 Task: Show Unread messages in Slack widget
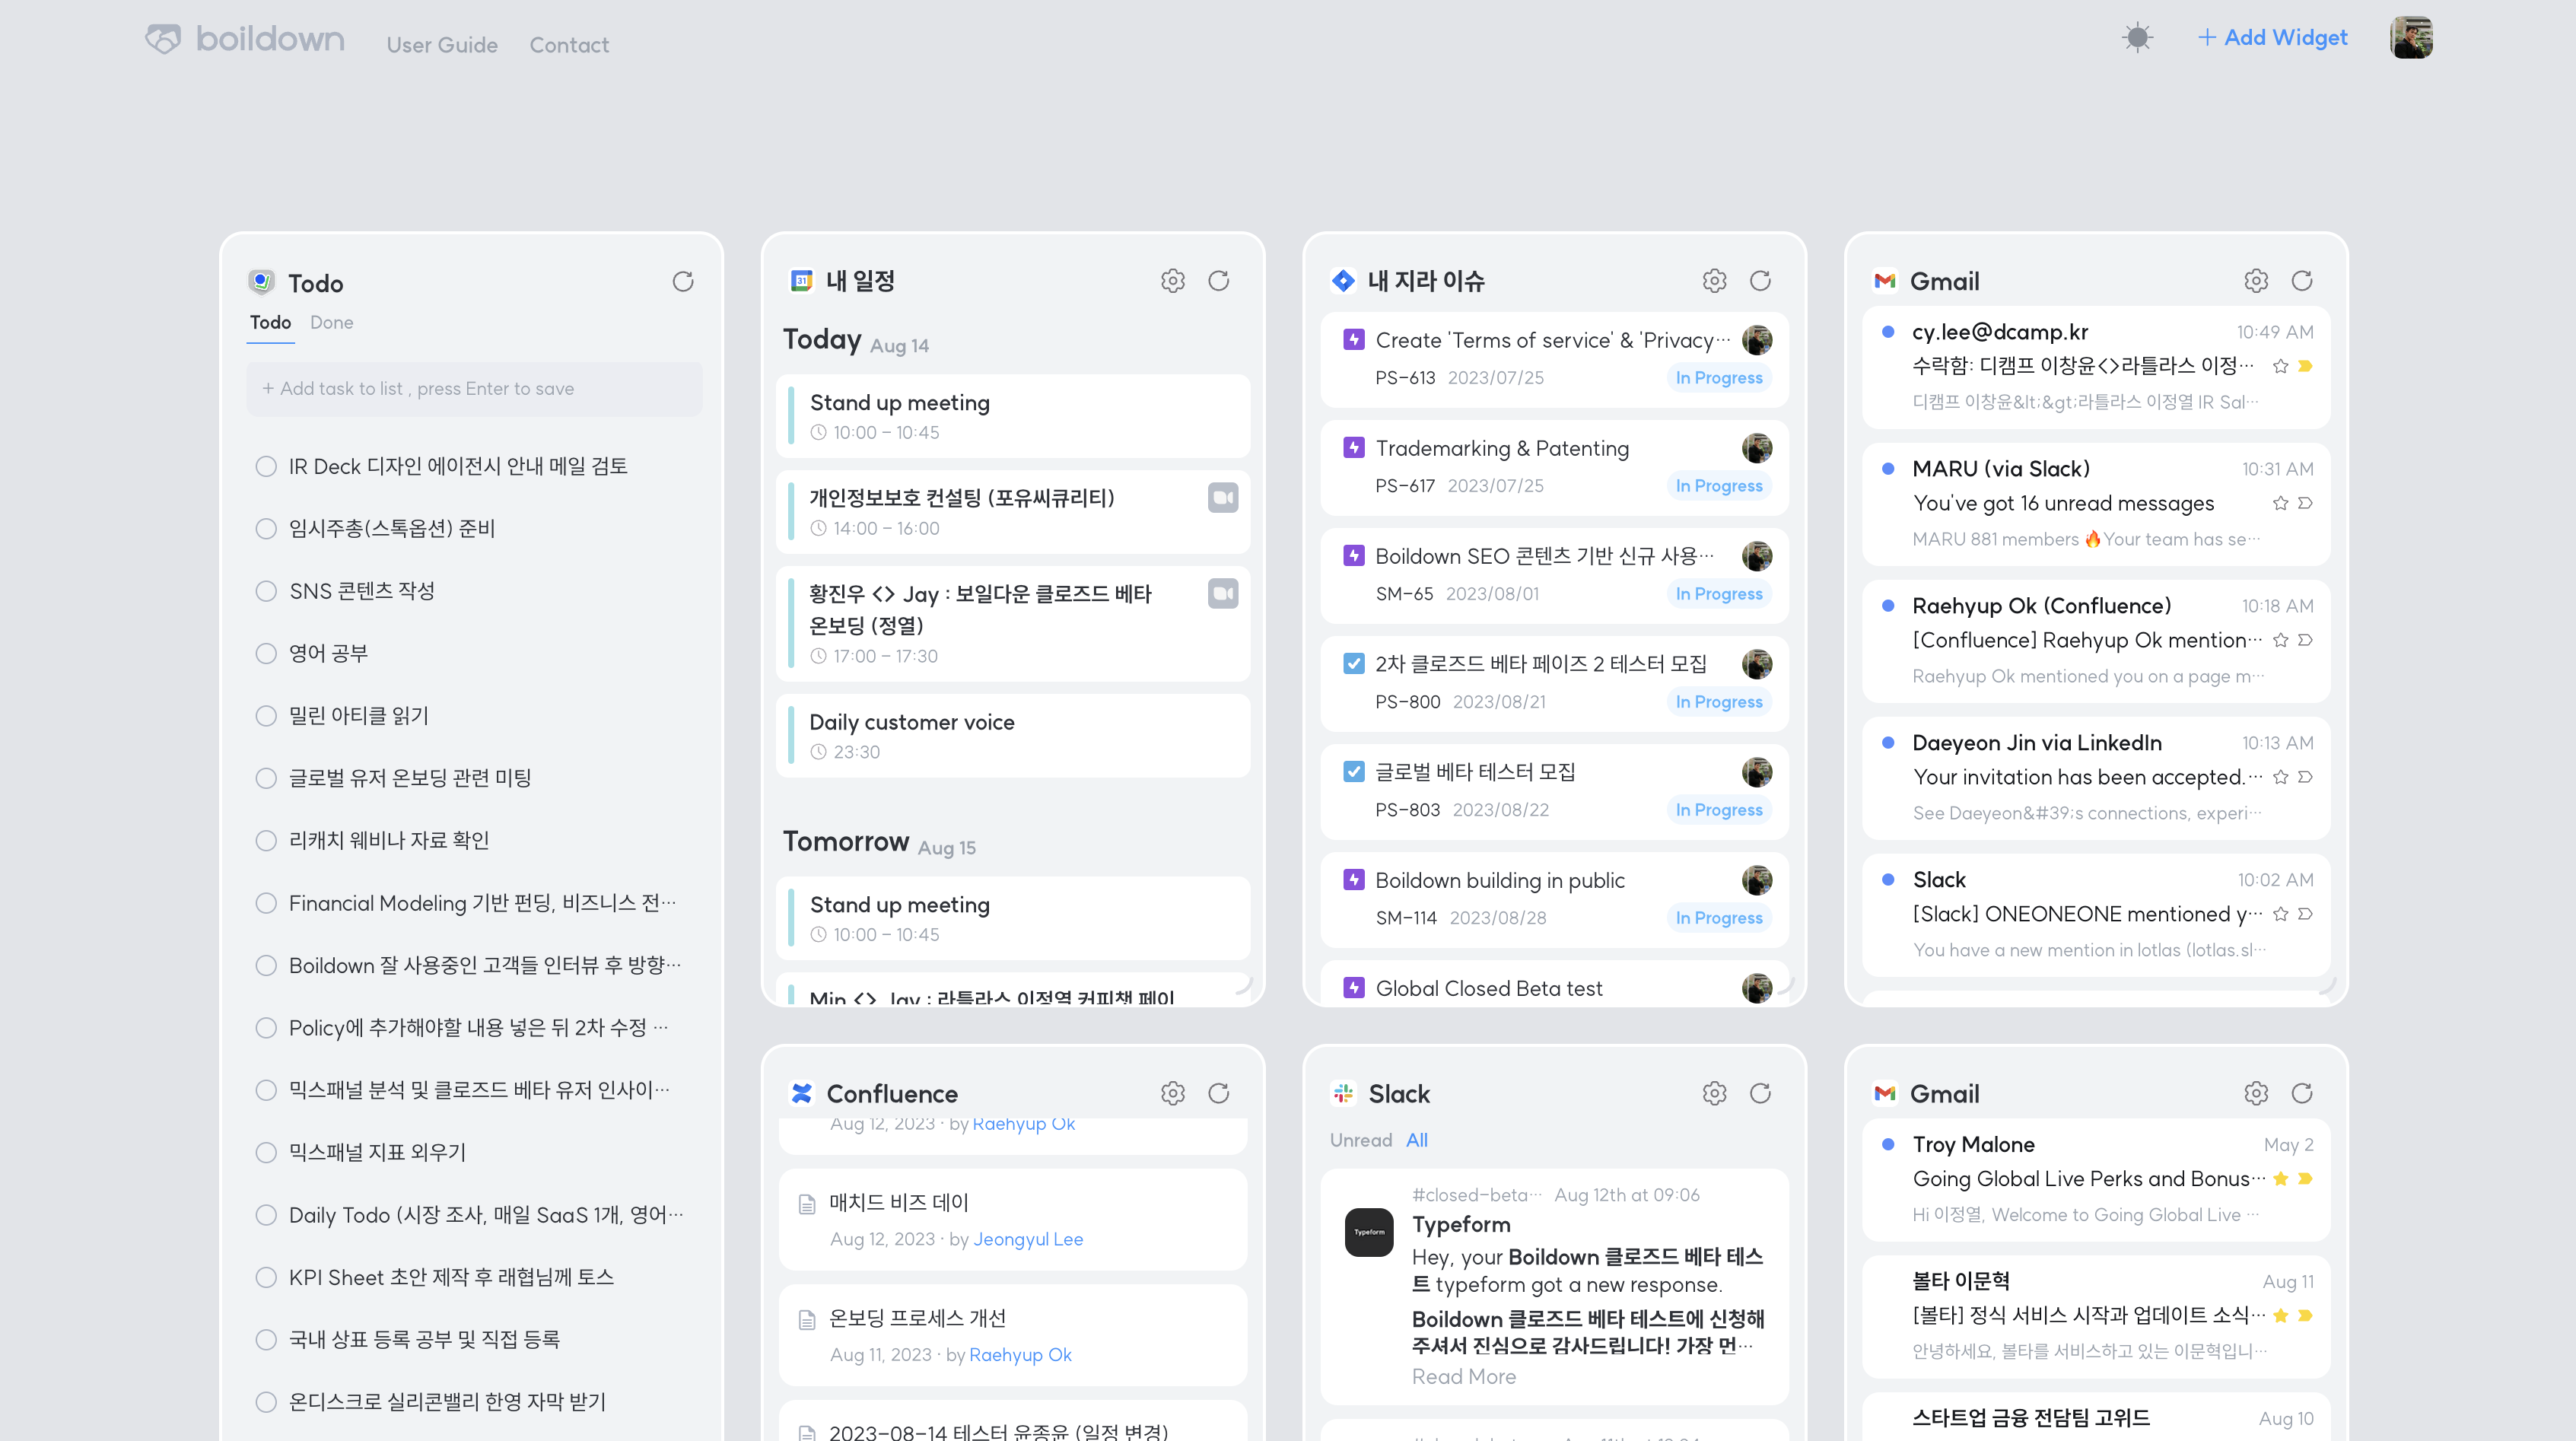[x=1360, y=1140]
